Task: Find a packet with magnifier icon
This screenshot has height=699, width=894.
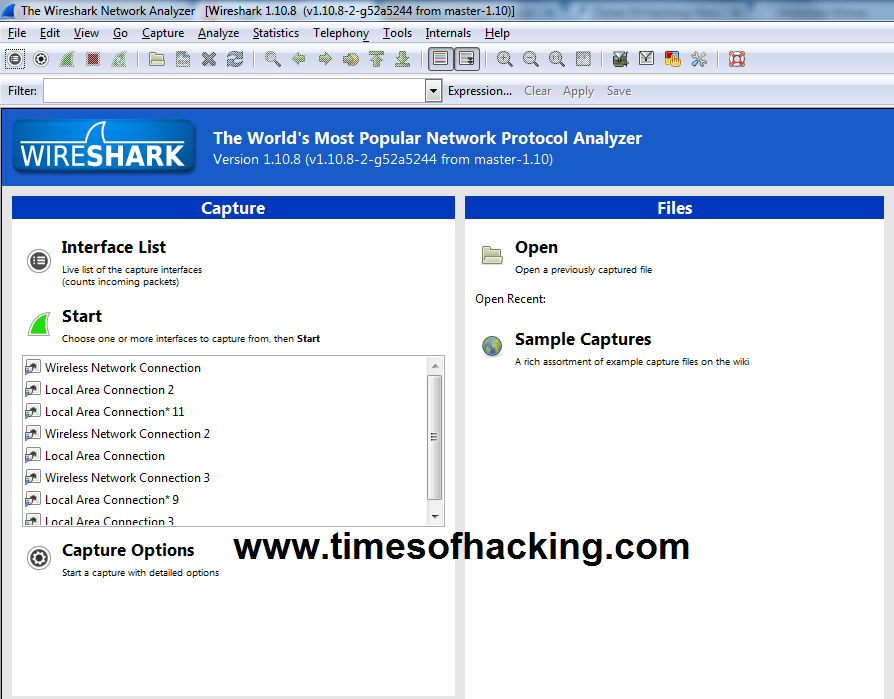Action: [x=273, y=59]
